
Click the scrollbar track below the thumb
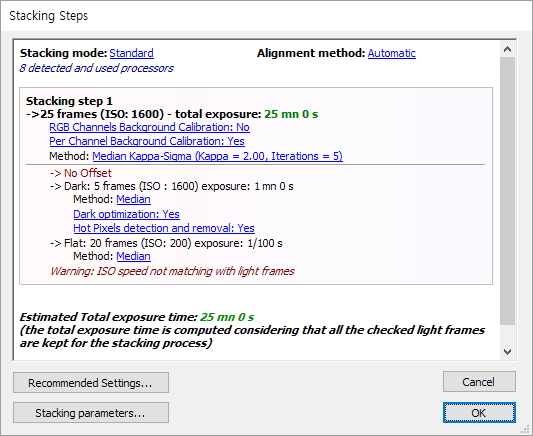508,334
